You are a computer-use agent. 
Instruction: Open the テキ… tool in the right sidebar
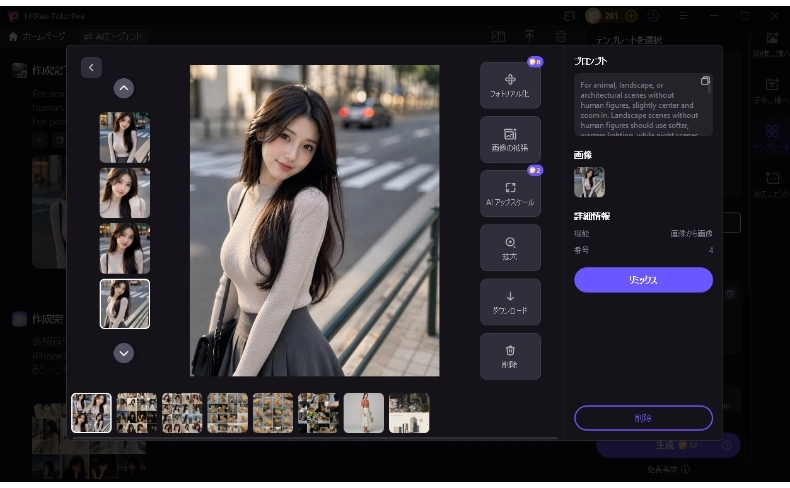coord(771,91)
